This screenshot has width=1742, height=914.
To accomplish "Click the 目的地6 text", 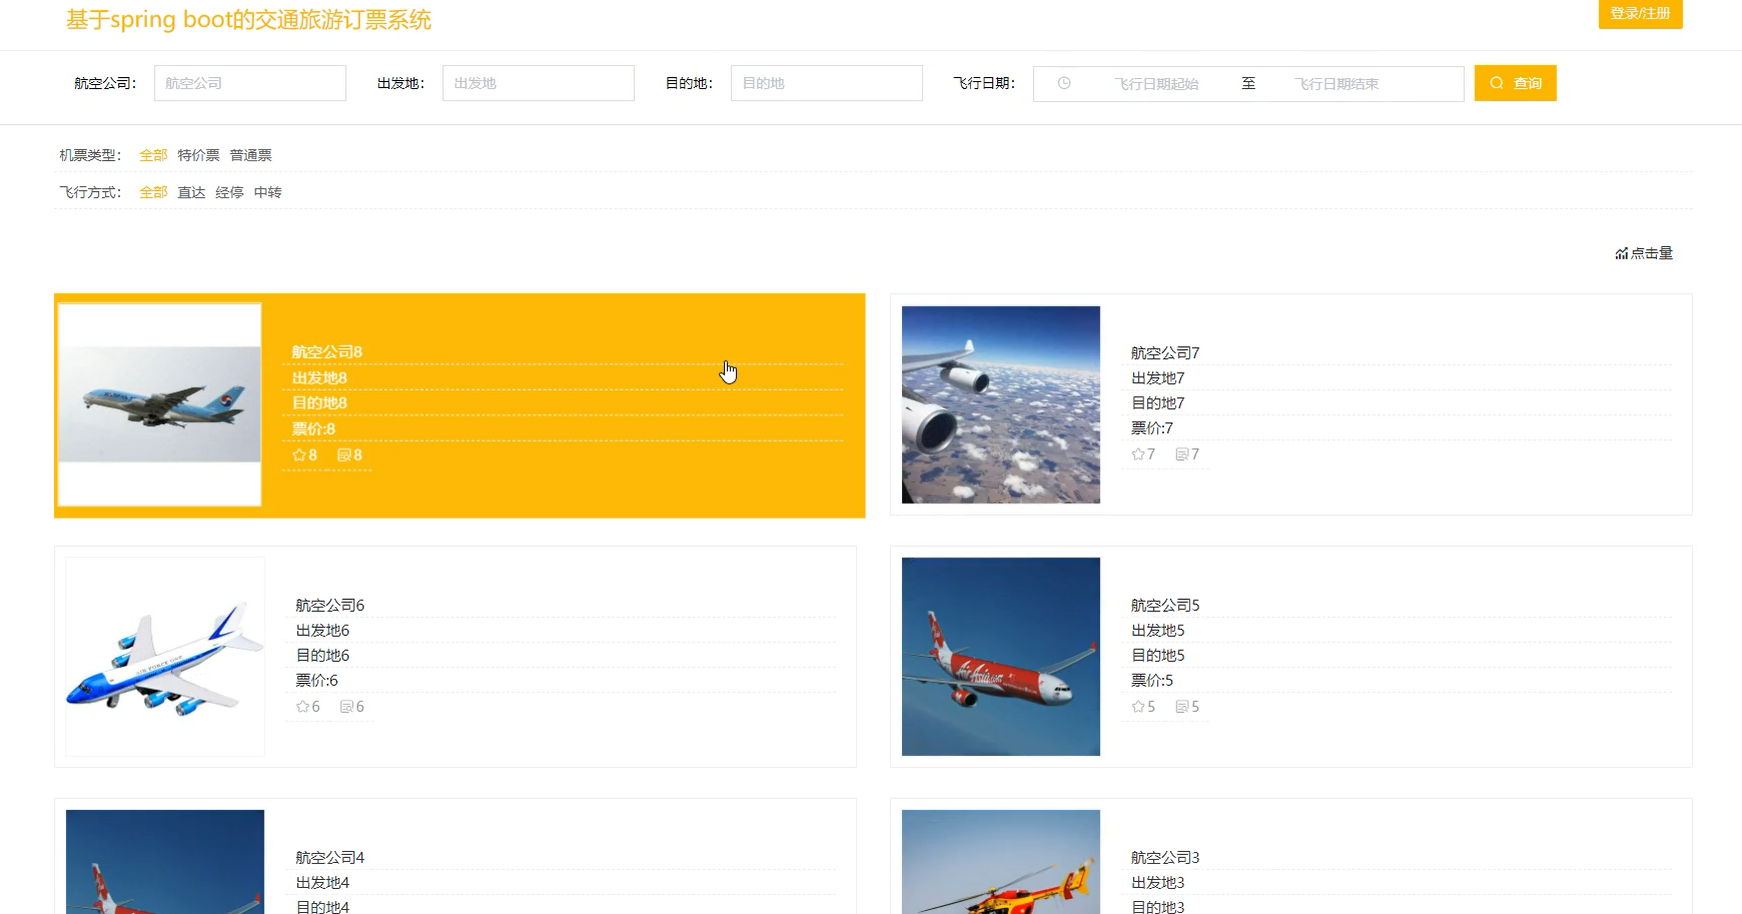I will [322, 655].
